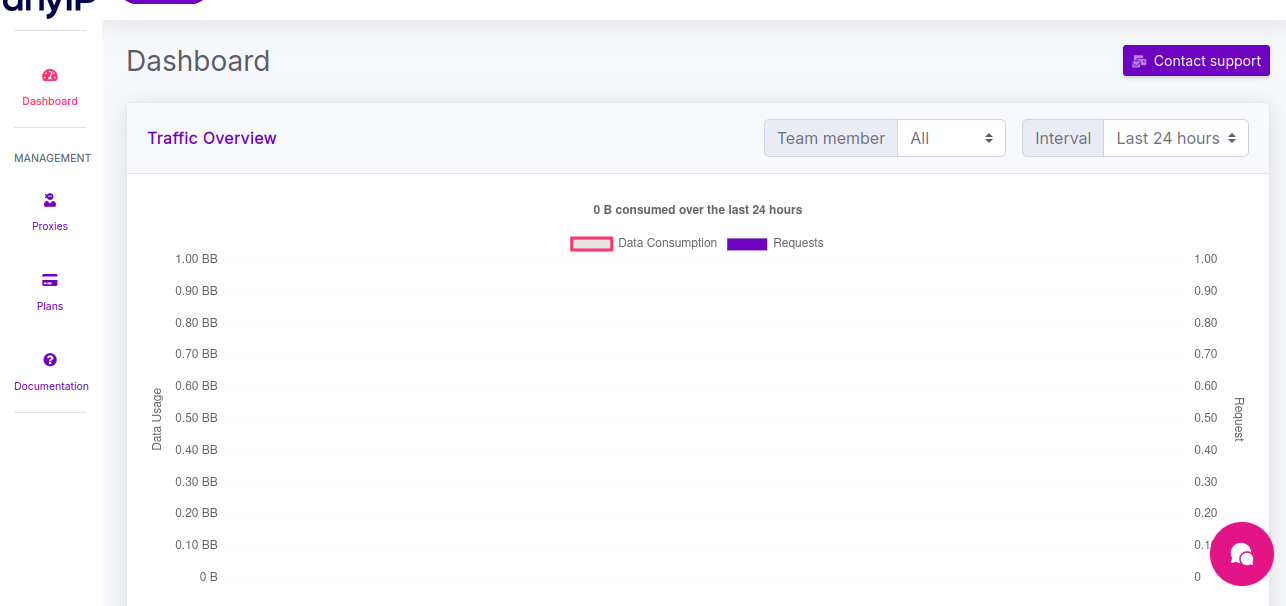The width and height of the screenshot is (1286, 606).
Task: Click the Documentation question mark icon
Action: [50, 360]
